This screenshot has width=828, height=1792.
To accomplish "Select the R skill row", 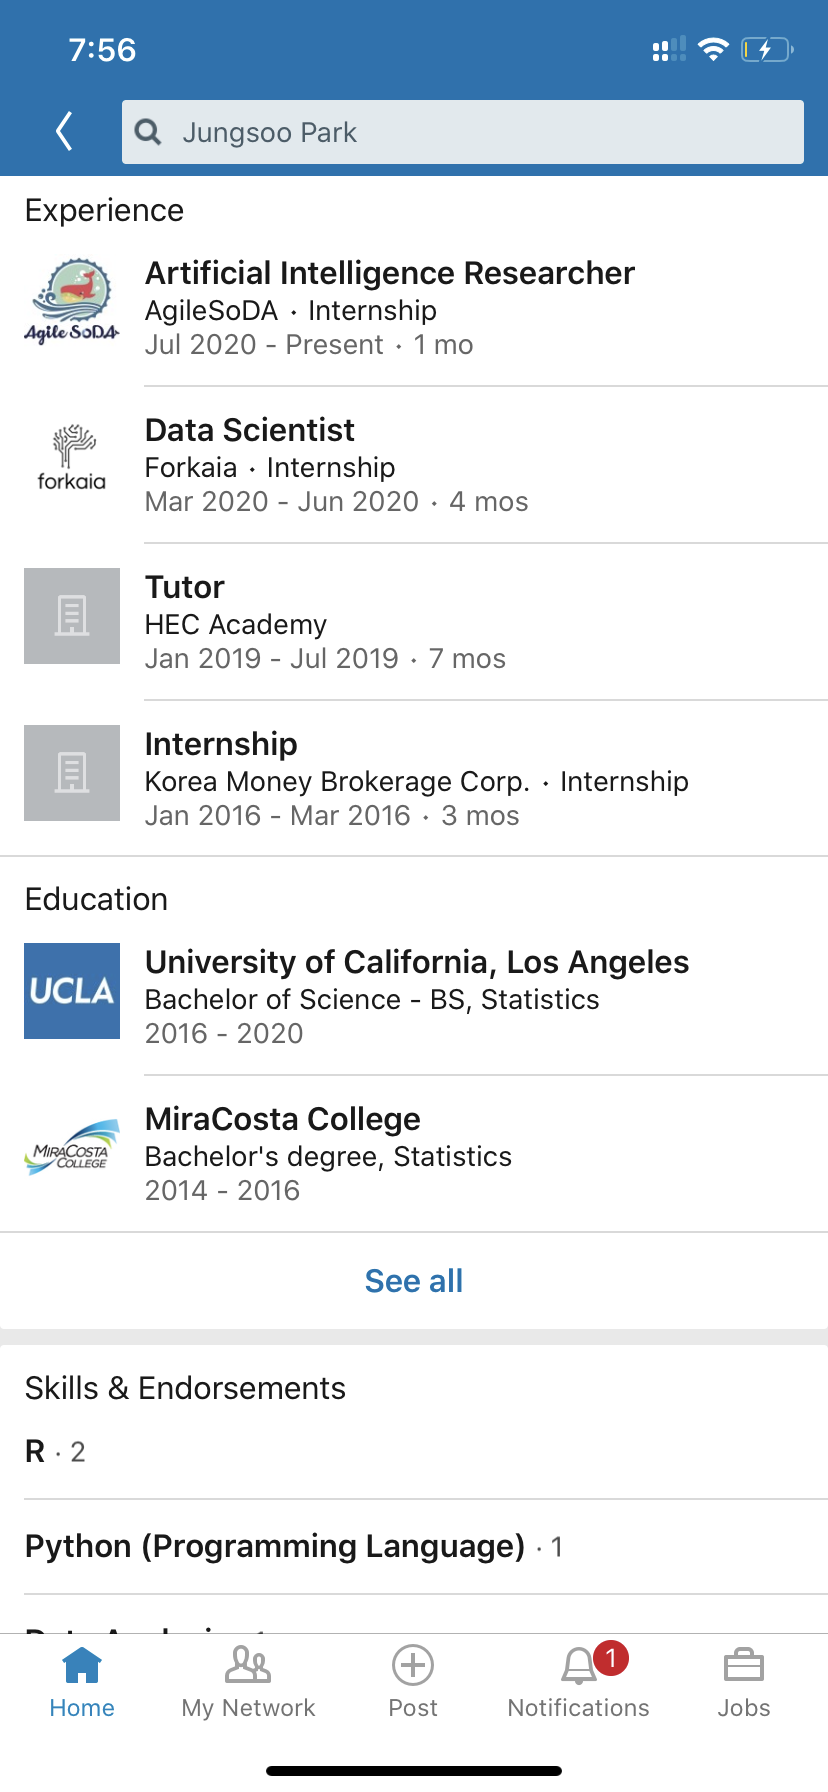I will 55,1451.
